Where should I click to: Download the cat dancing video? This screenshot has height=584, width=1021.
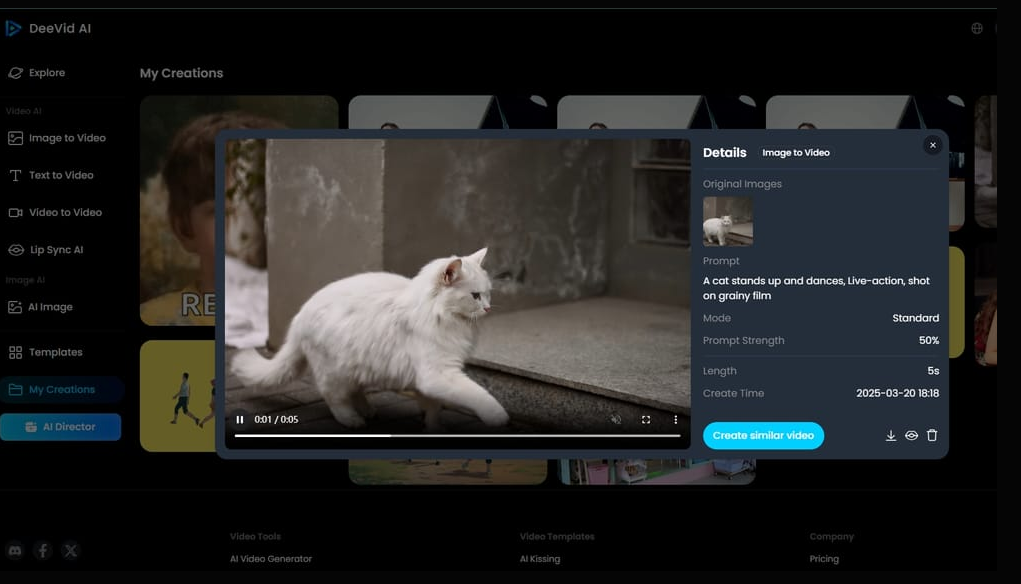891,435
